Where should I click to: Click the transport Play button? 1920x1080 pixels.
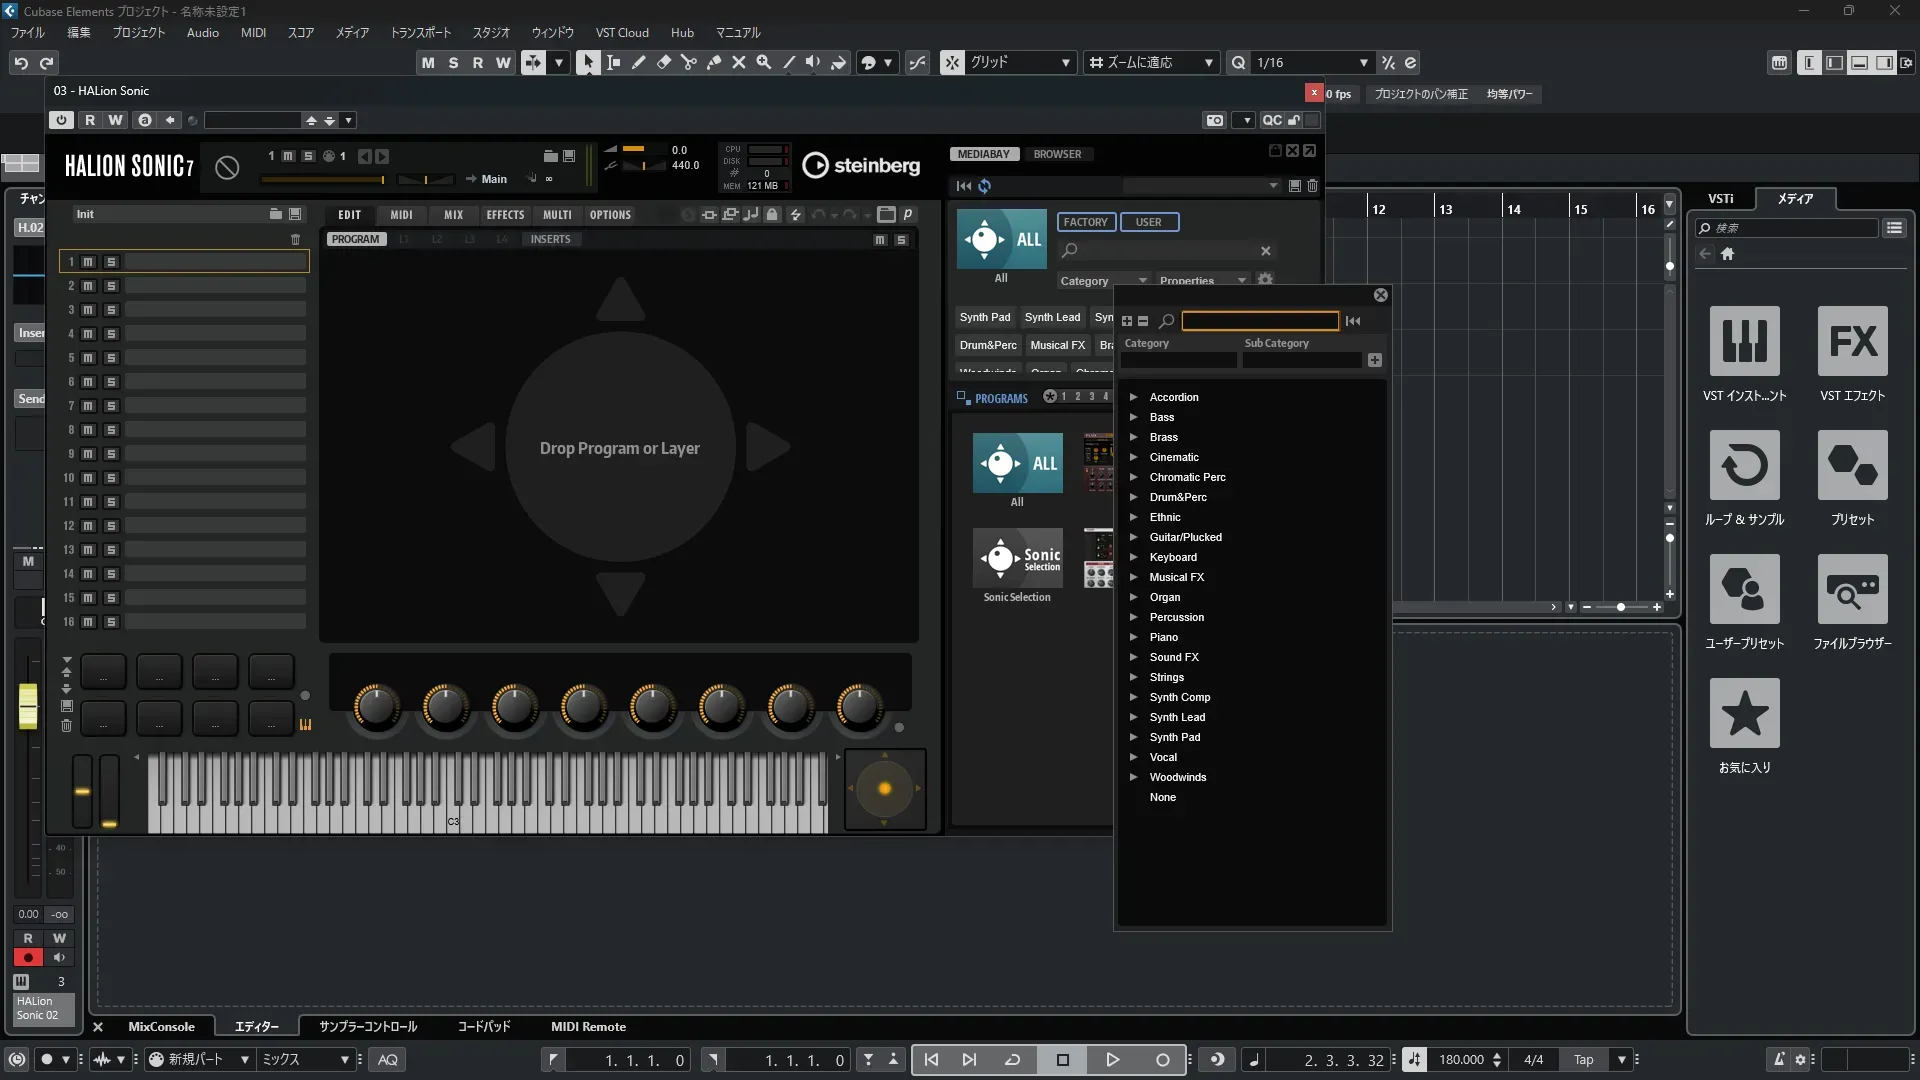tap(1112, 1060)
